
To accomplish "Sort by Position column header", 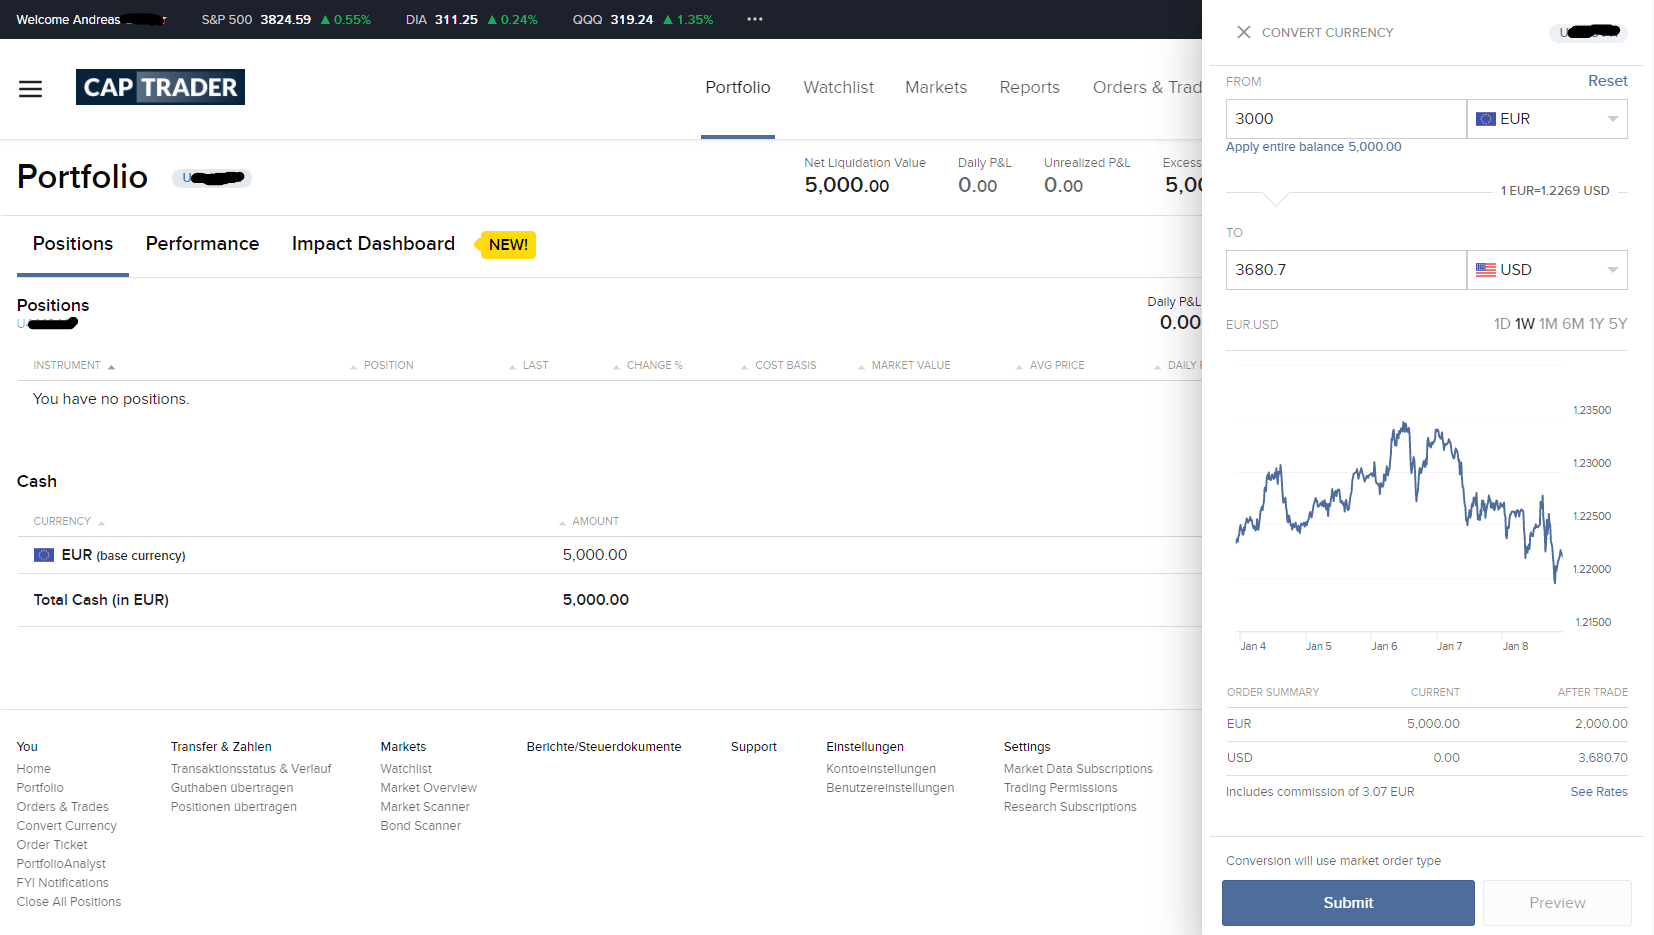I will click(x=388, y=366).
